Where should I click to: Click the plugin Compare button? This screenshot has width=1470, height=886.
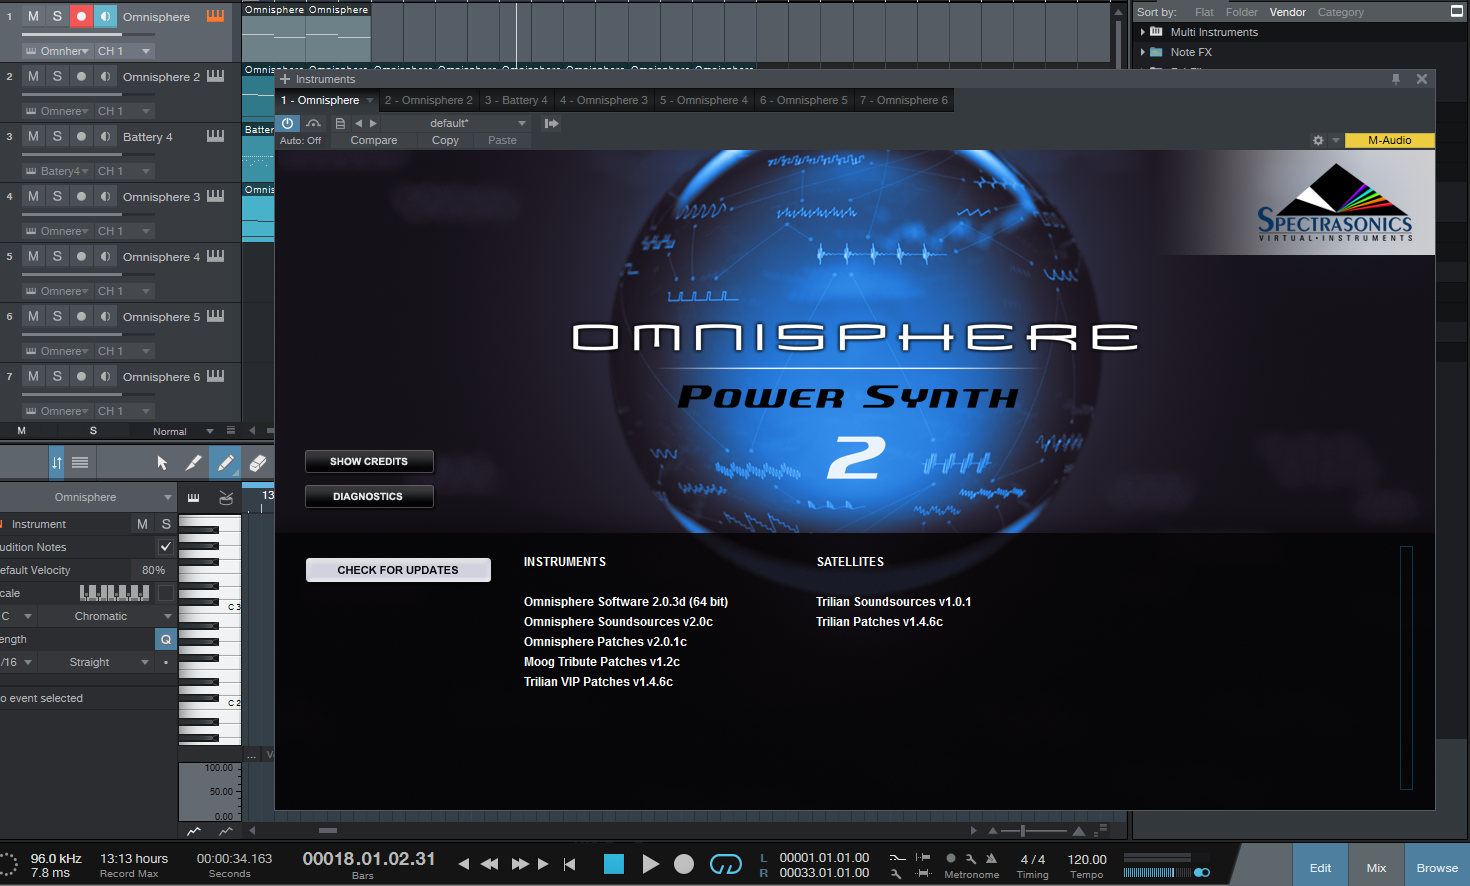[374, 140]
